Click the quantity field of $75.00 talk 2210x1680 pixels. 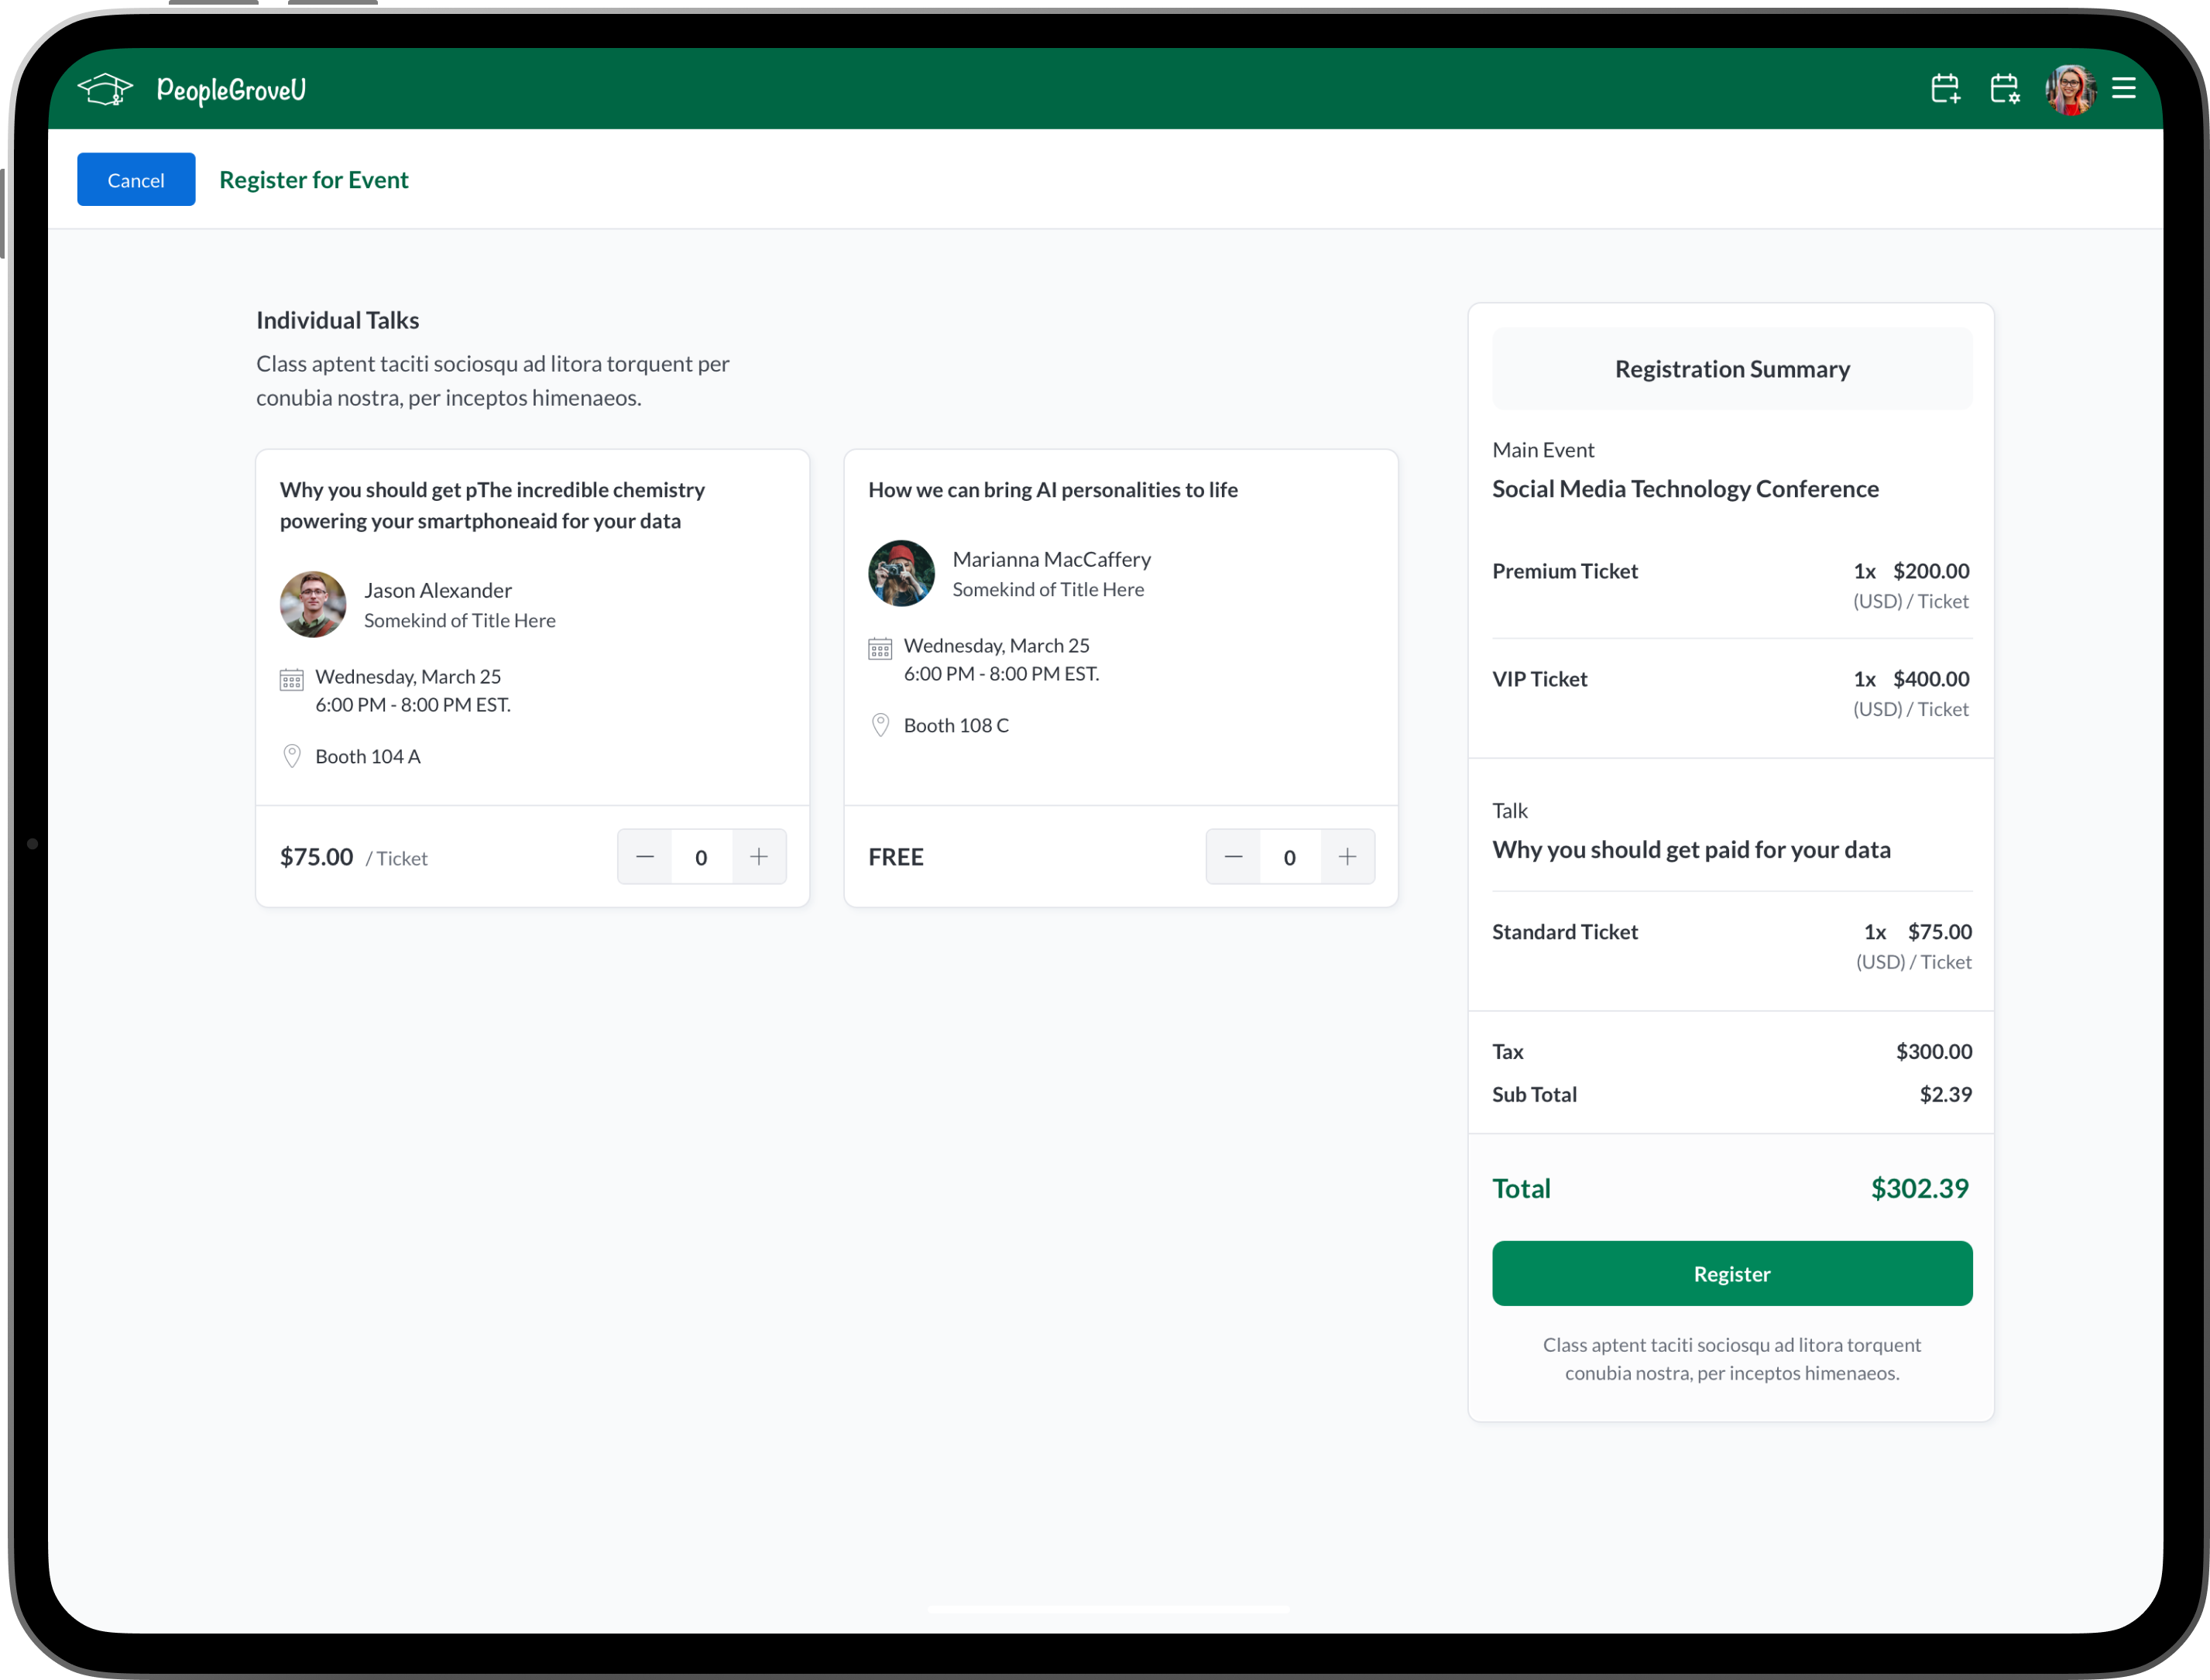[x=701, y=857]
